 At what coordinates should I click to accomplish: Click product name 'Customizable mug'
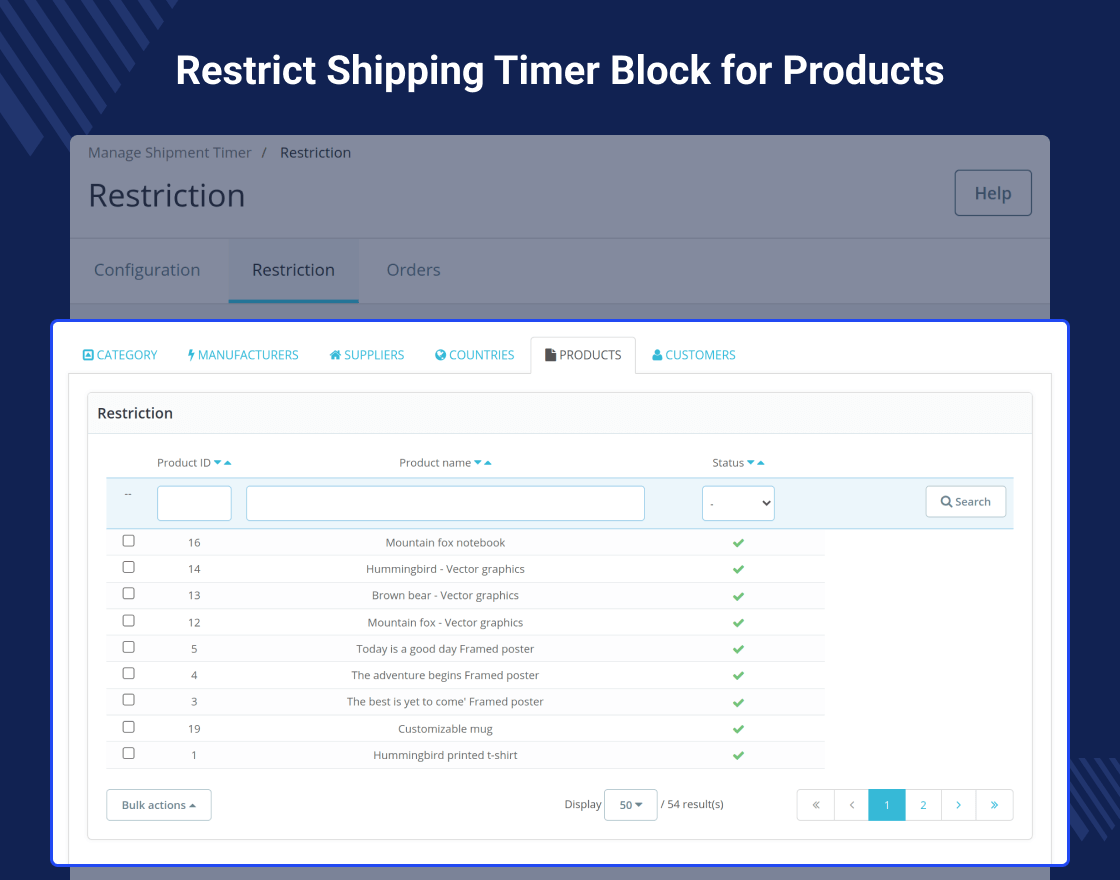click(445, 729)
